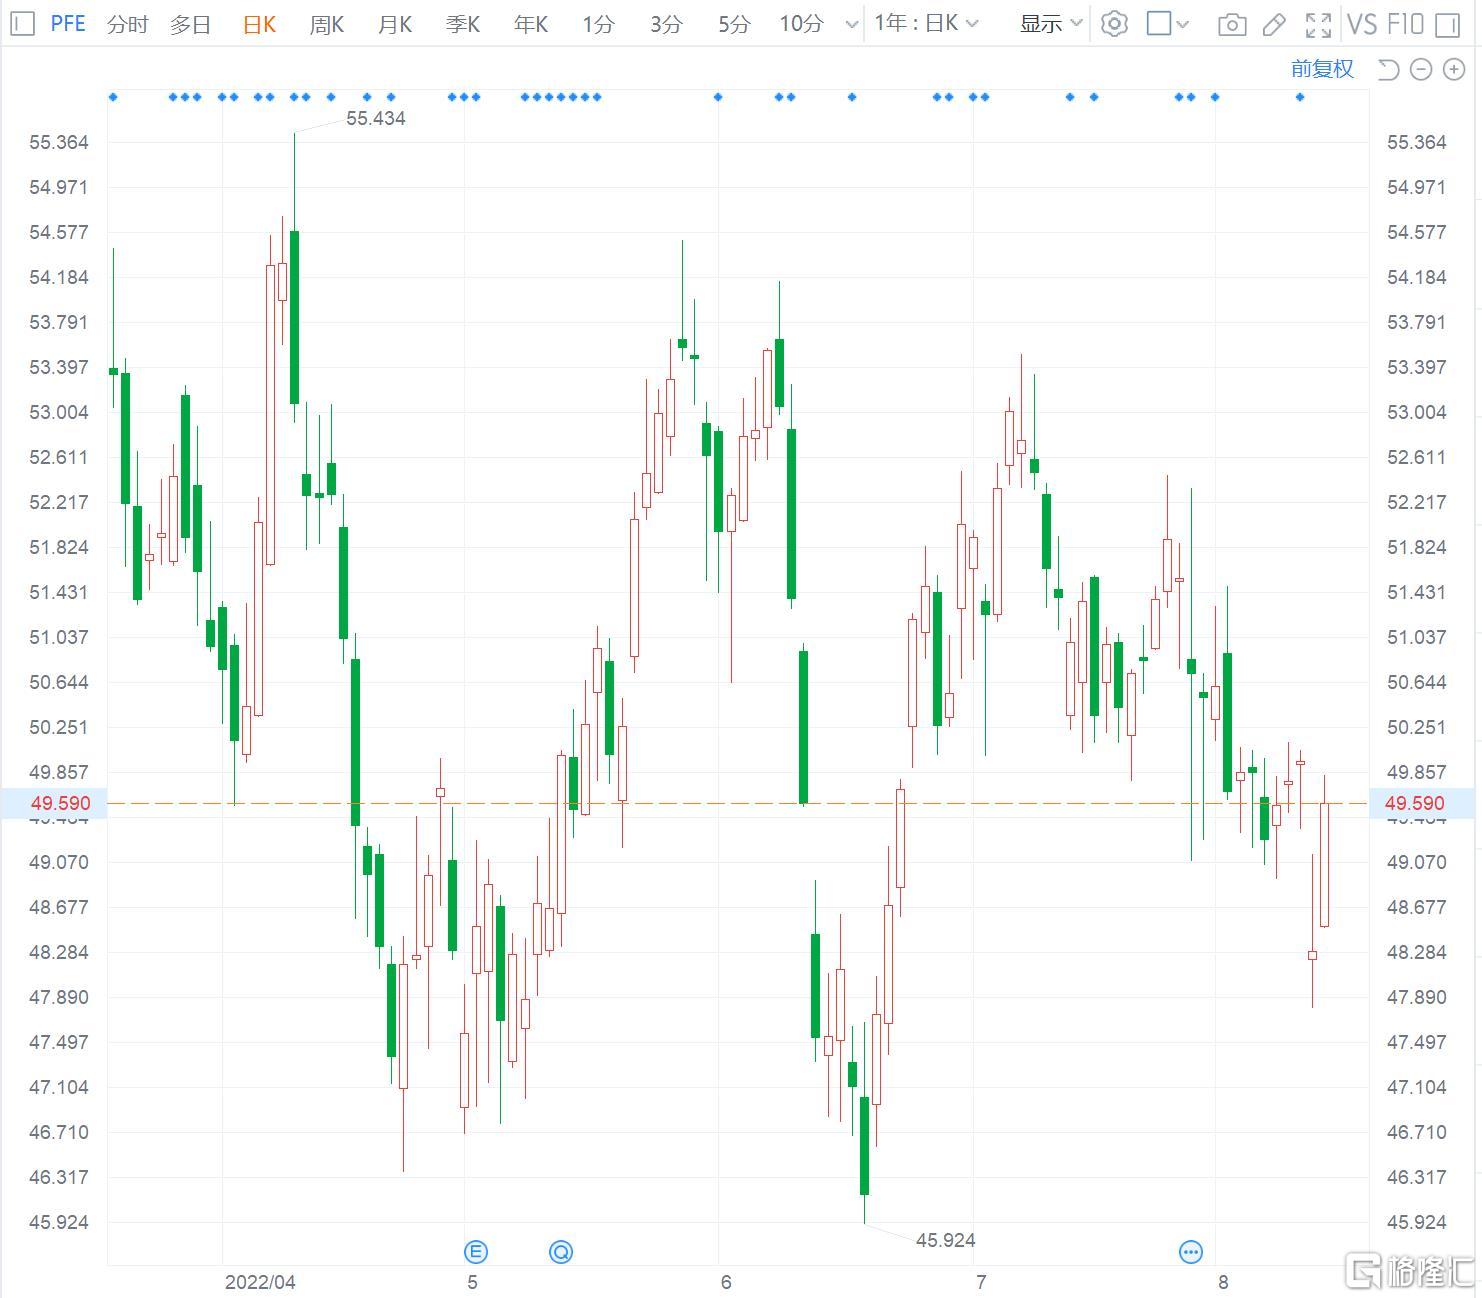Zoom in on the chart with plus icon
The height and width of the screenshot is (1298, 1482).
[x=1454, y=69]
